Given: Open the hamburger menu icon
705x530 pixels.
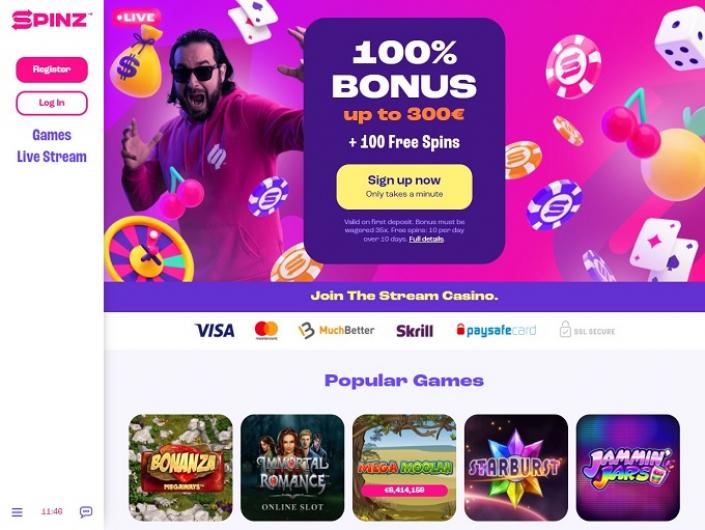Looking at the screenshot, I should [x=17, y=512].
